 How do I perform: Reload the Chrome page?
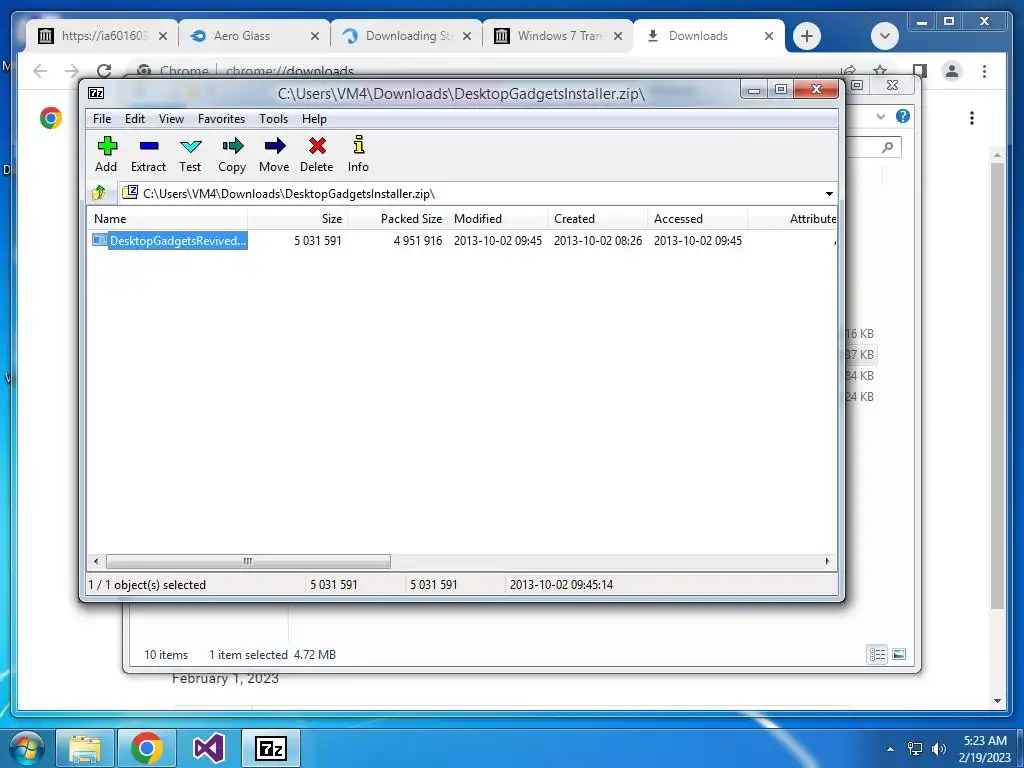pyautogui.click(x=104, y=71)
